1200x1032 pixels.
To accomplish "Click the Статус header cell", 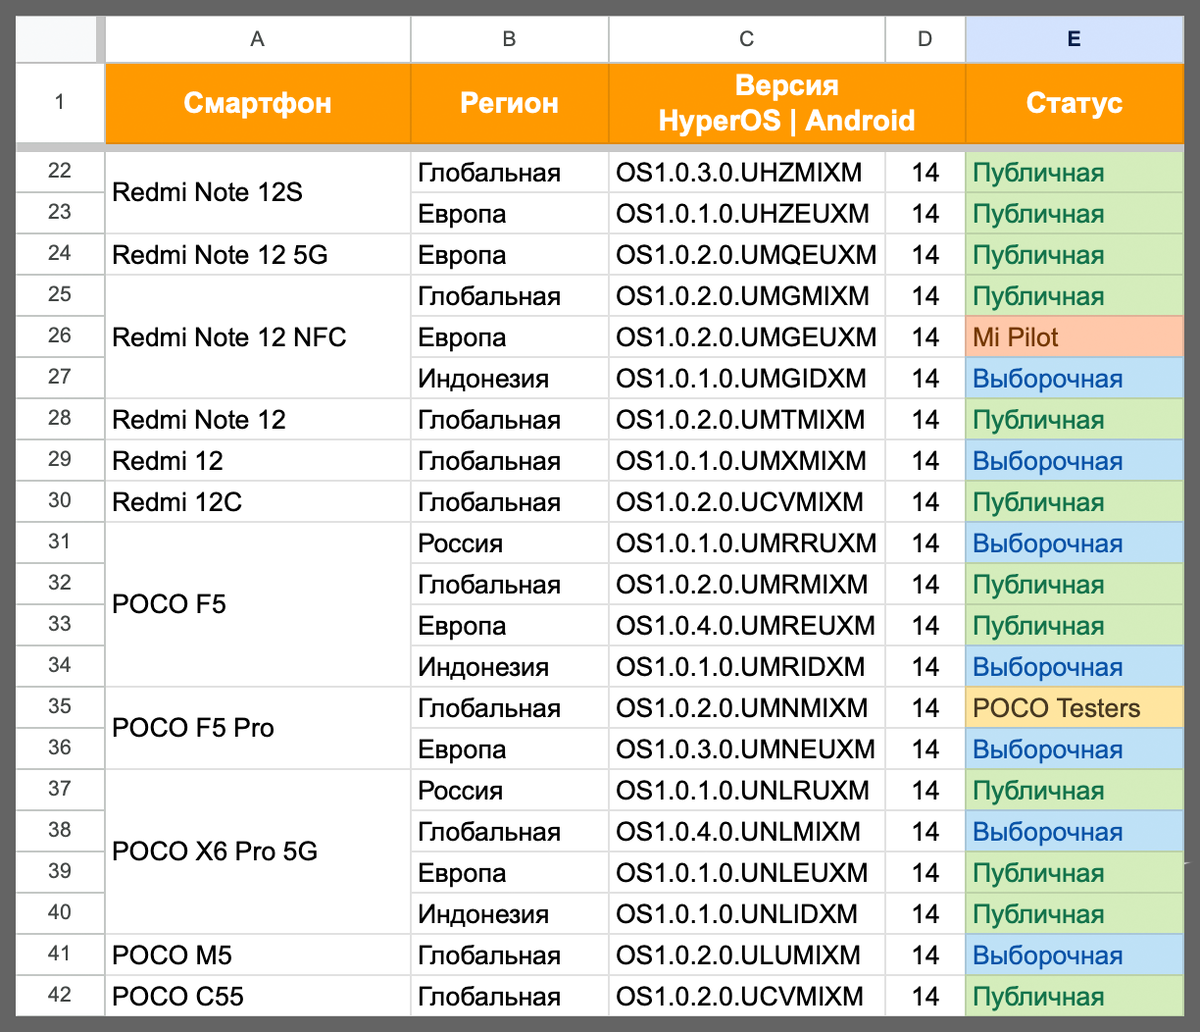I will [1074, 103].
